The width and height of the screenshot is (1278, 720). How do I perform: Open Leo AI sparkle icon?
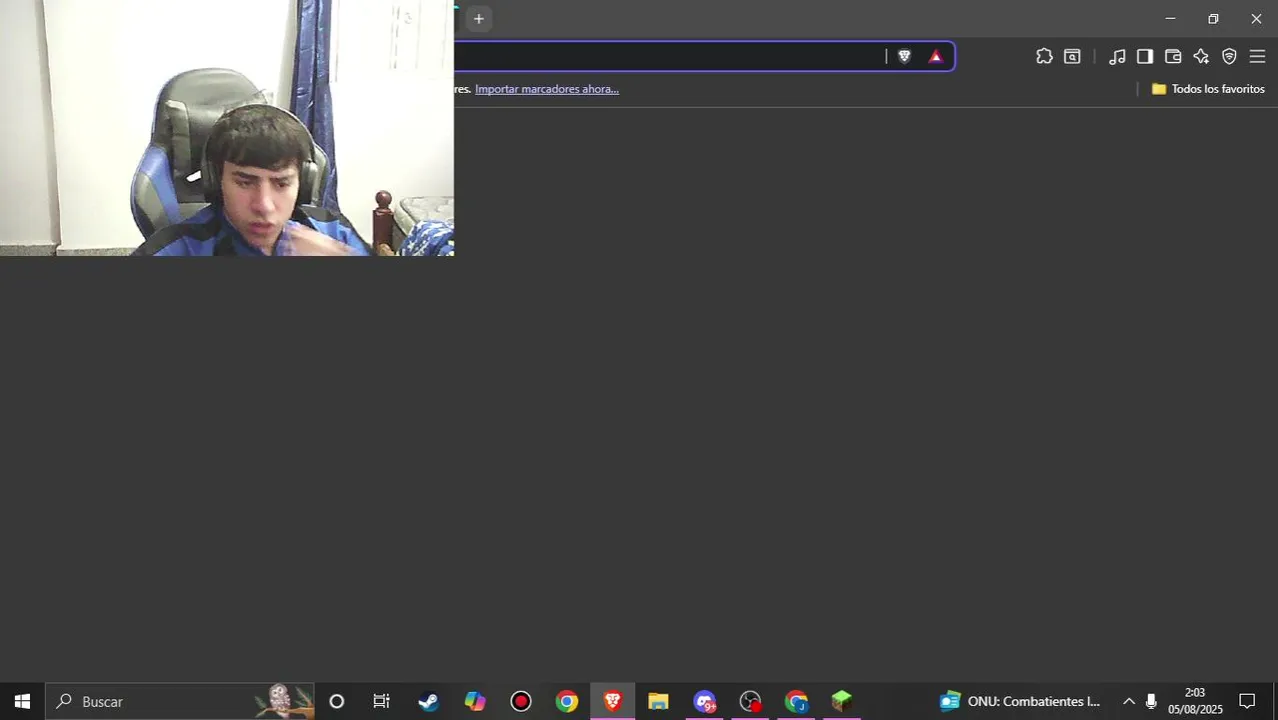tap(1201, 57)
